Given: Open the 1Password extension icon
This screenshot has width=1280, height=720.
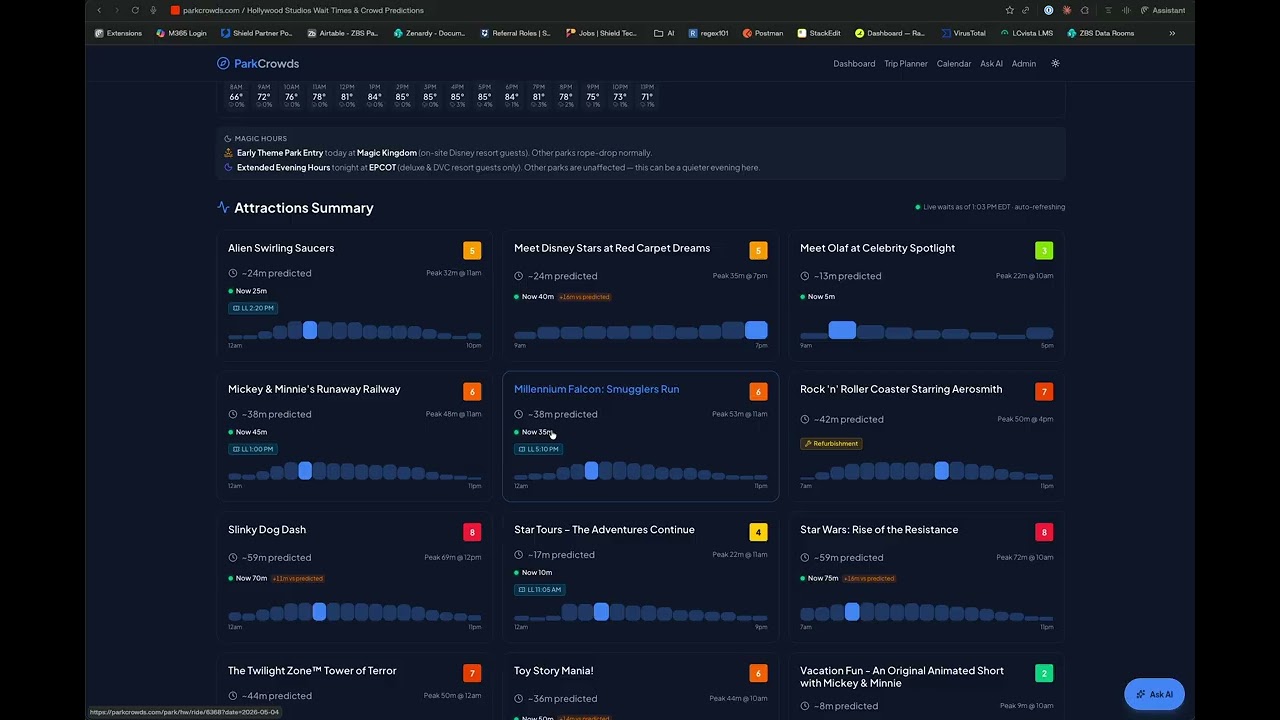Looking at the screenshot, I should pyautogui.click(x=1048, y=10).
